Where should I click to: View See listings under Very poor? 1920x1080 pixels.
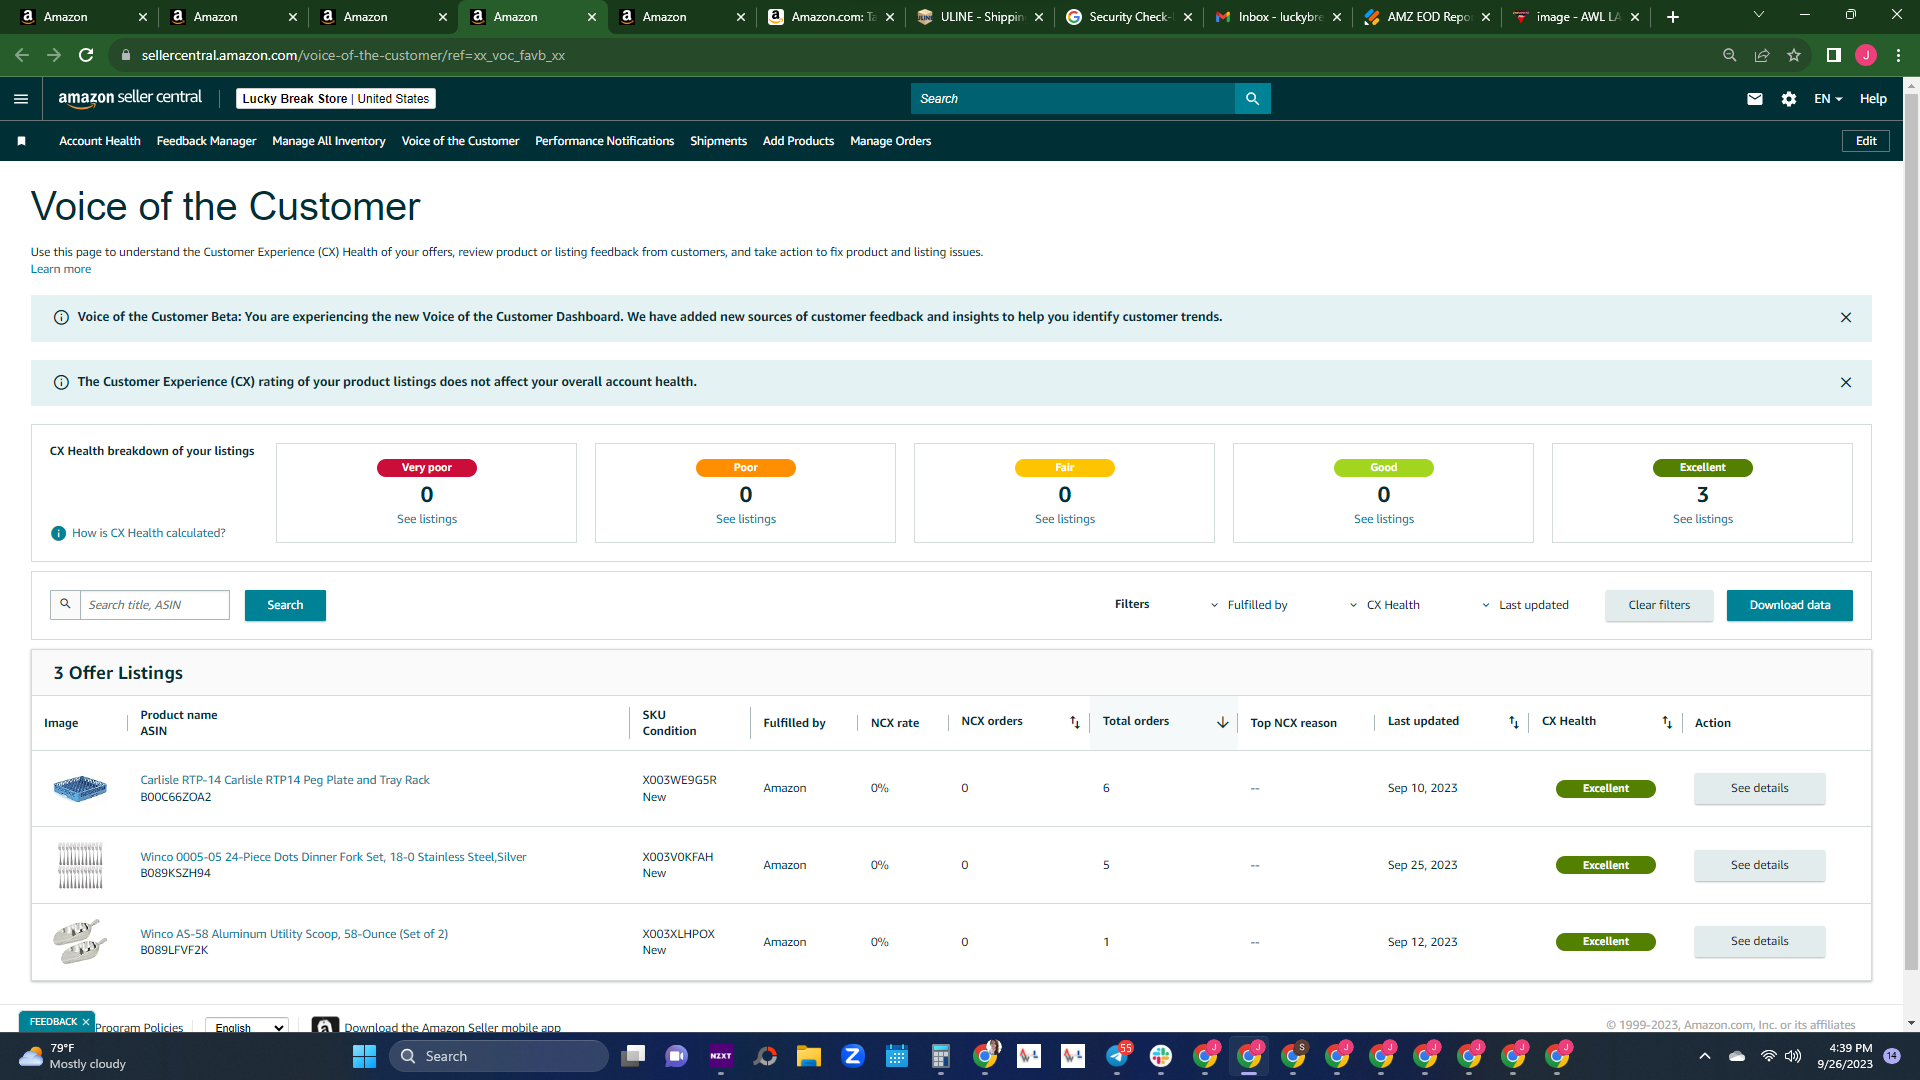(x=427, y=519)
